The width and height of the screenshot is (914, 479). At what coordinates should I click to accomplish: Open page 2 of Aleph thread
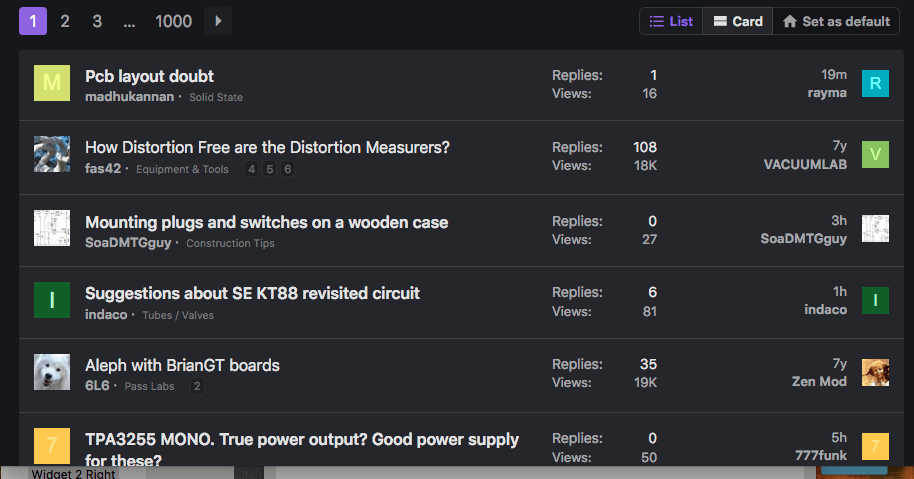coord(197,386)
